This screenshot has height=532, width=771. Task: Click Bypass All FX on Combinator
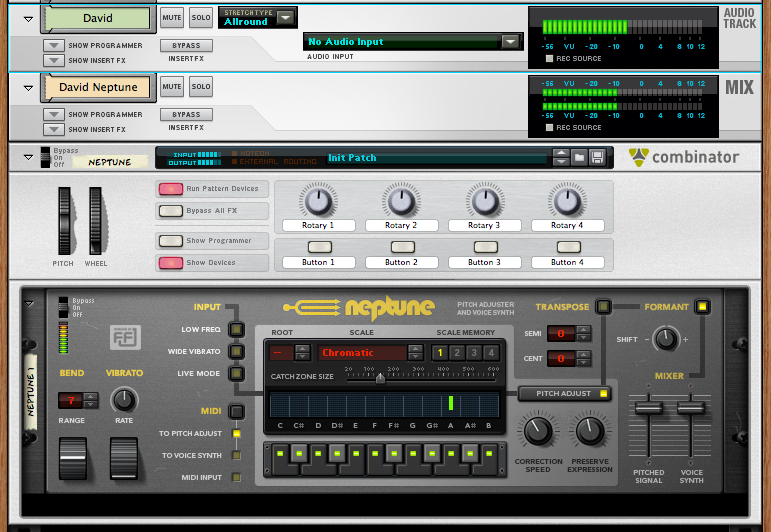click(171, 211)
